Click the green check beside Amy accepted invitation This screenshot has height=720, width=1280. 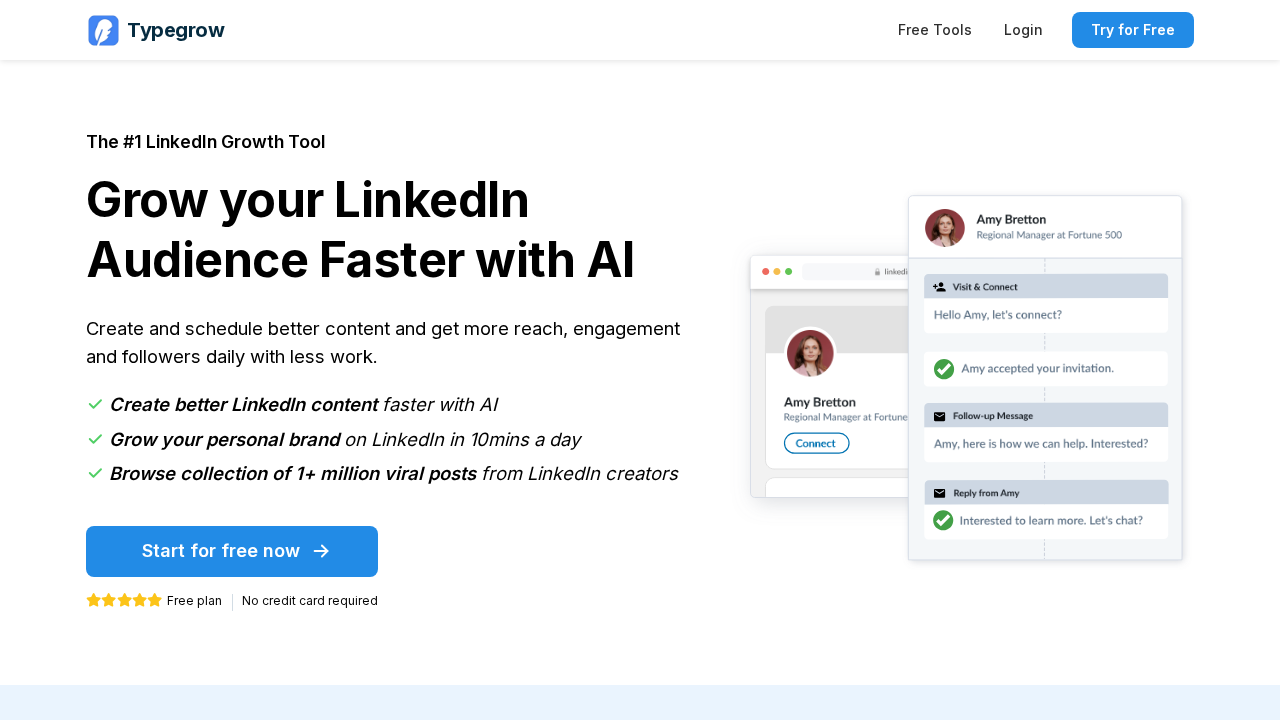pyautogui.click(x=943, y=369)
